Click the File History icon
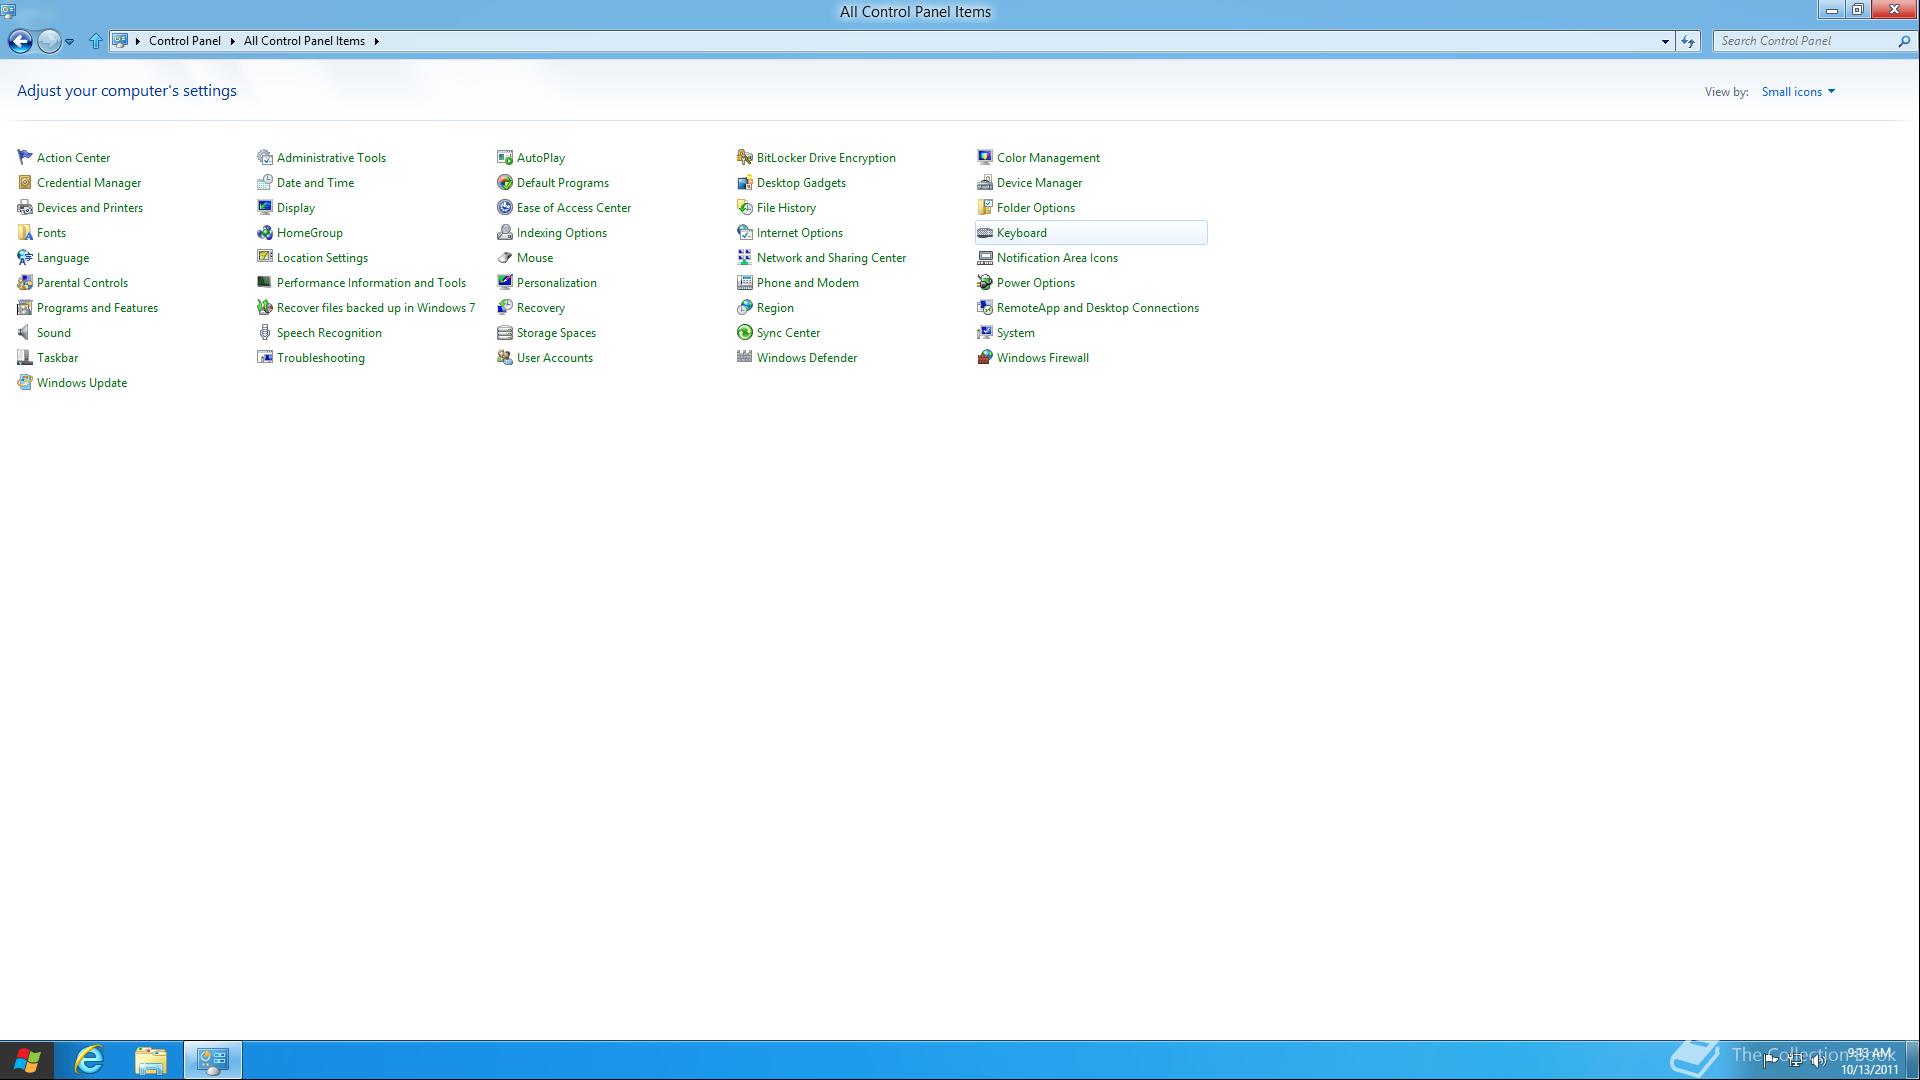 point(745,207)
